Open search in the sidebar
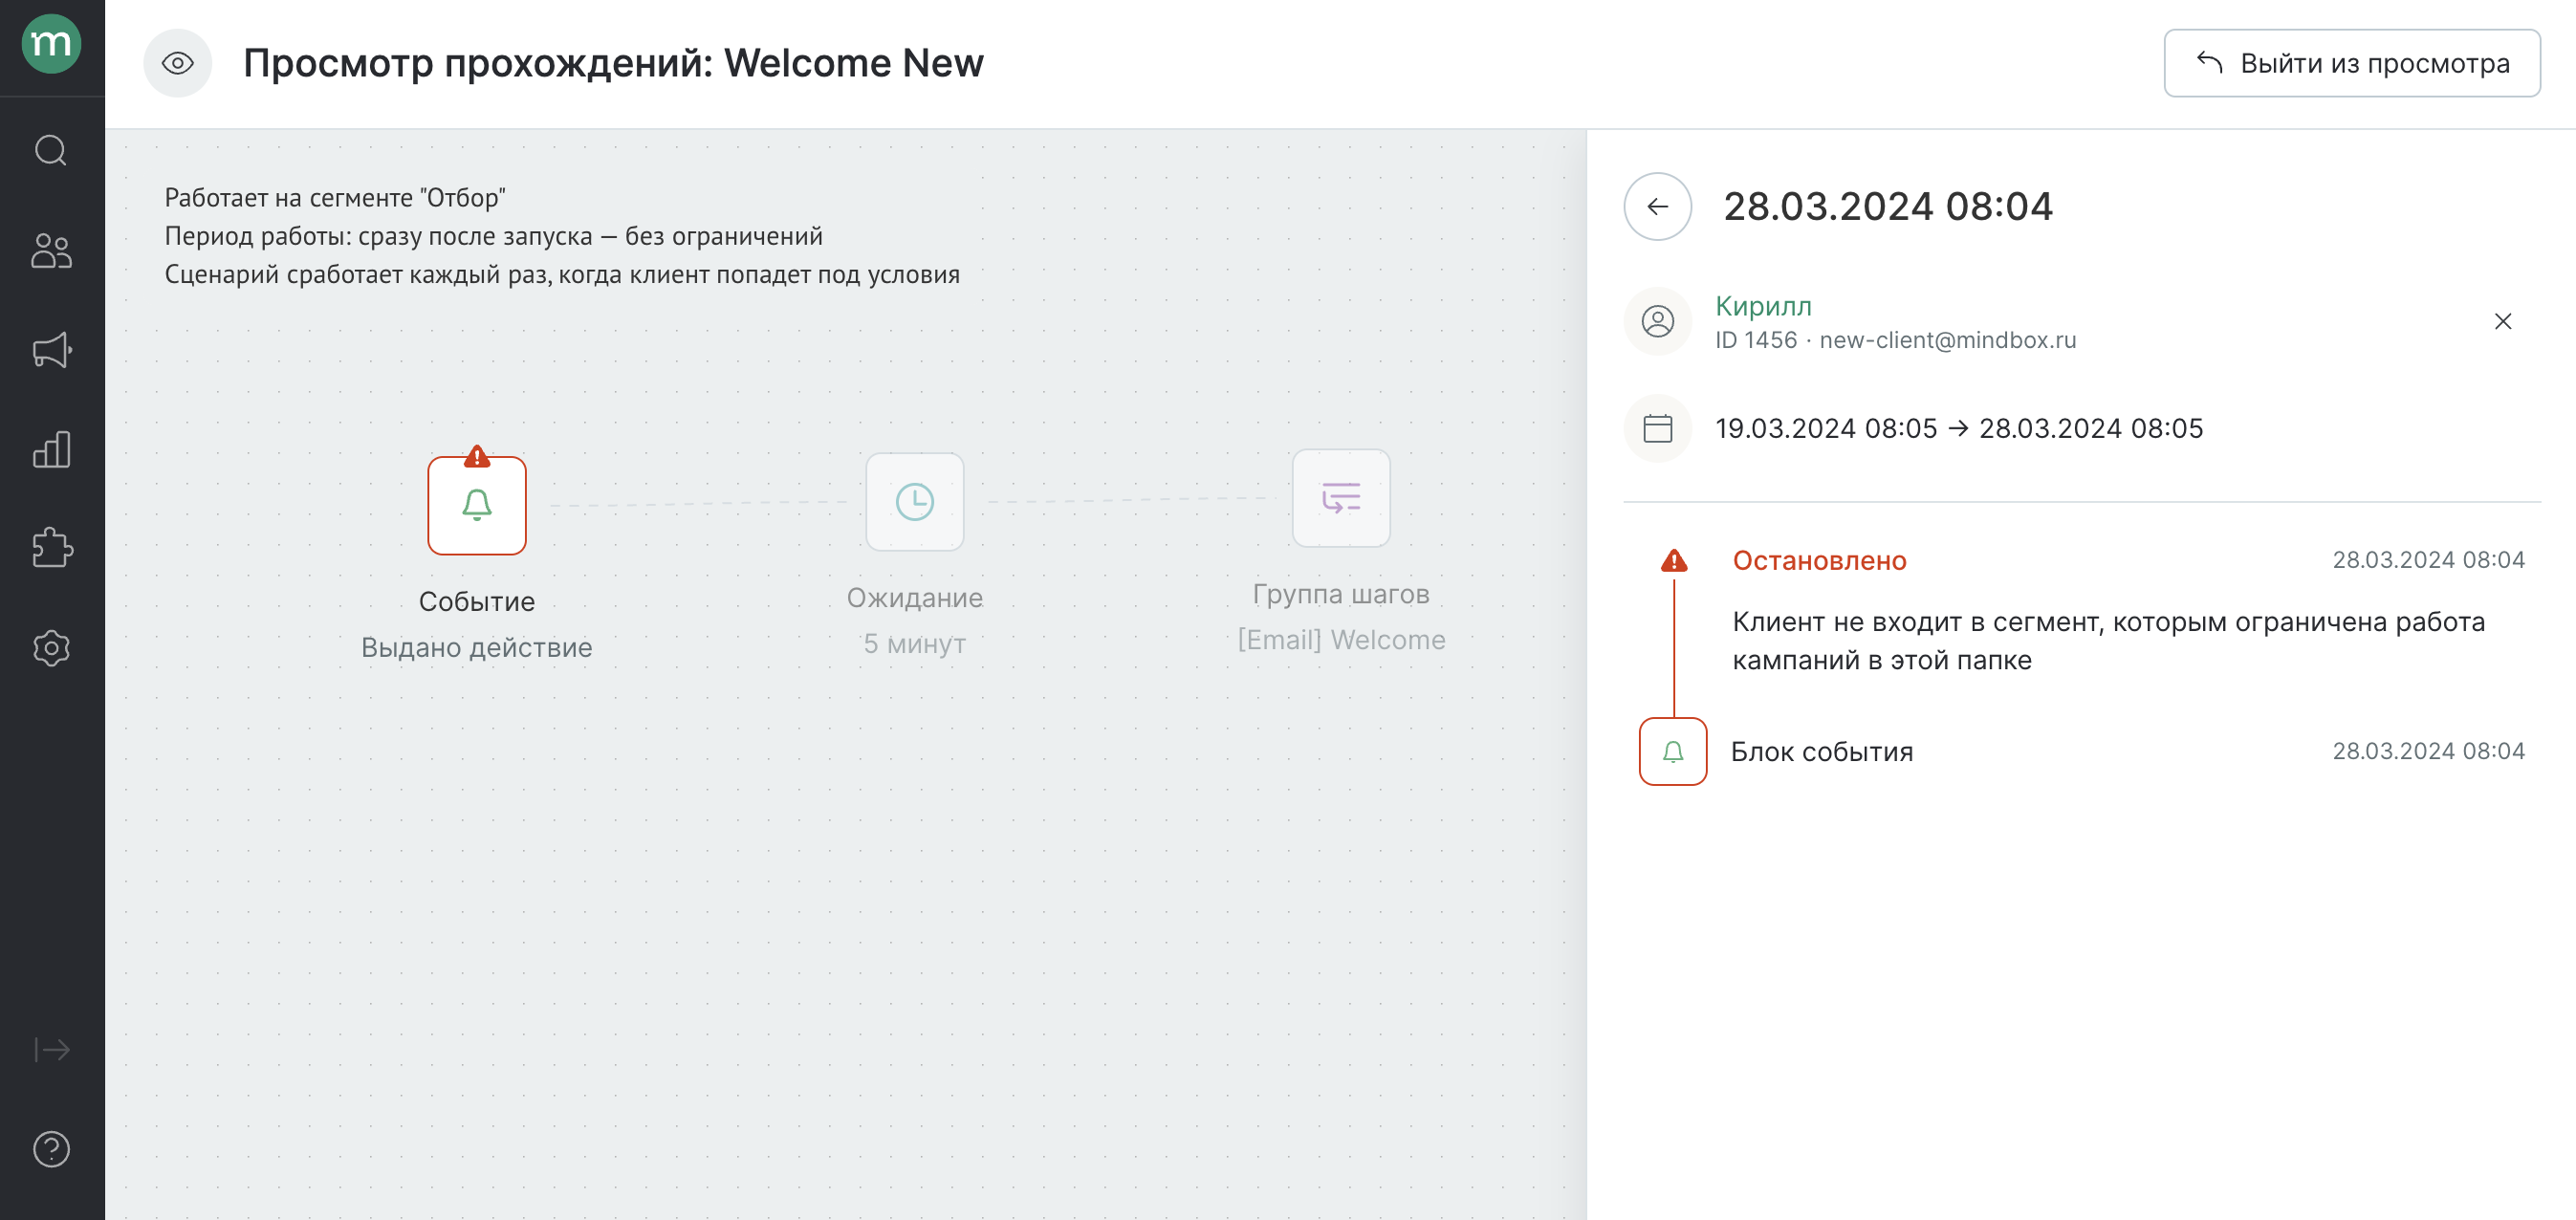Viewport: 2576px width, 1220px height. (x=51, y=151)
